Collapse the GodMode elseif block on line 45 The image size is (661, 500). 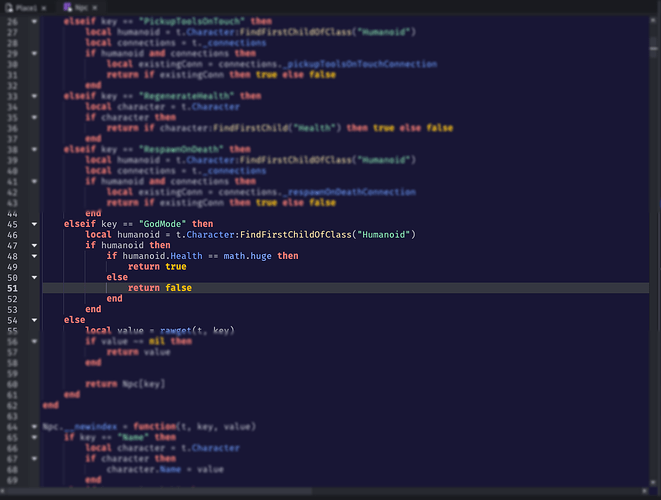click(x=34, y=224)
